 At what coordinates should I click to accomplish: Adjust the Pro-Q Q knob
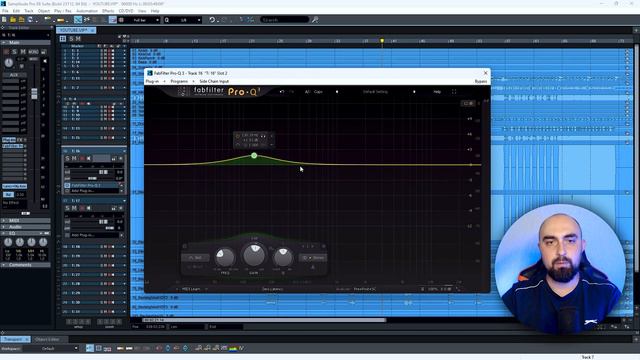(283, 257)
